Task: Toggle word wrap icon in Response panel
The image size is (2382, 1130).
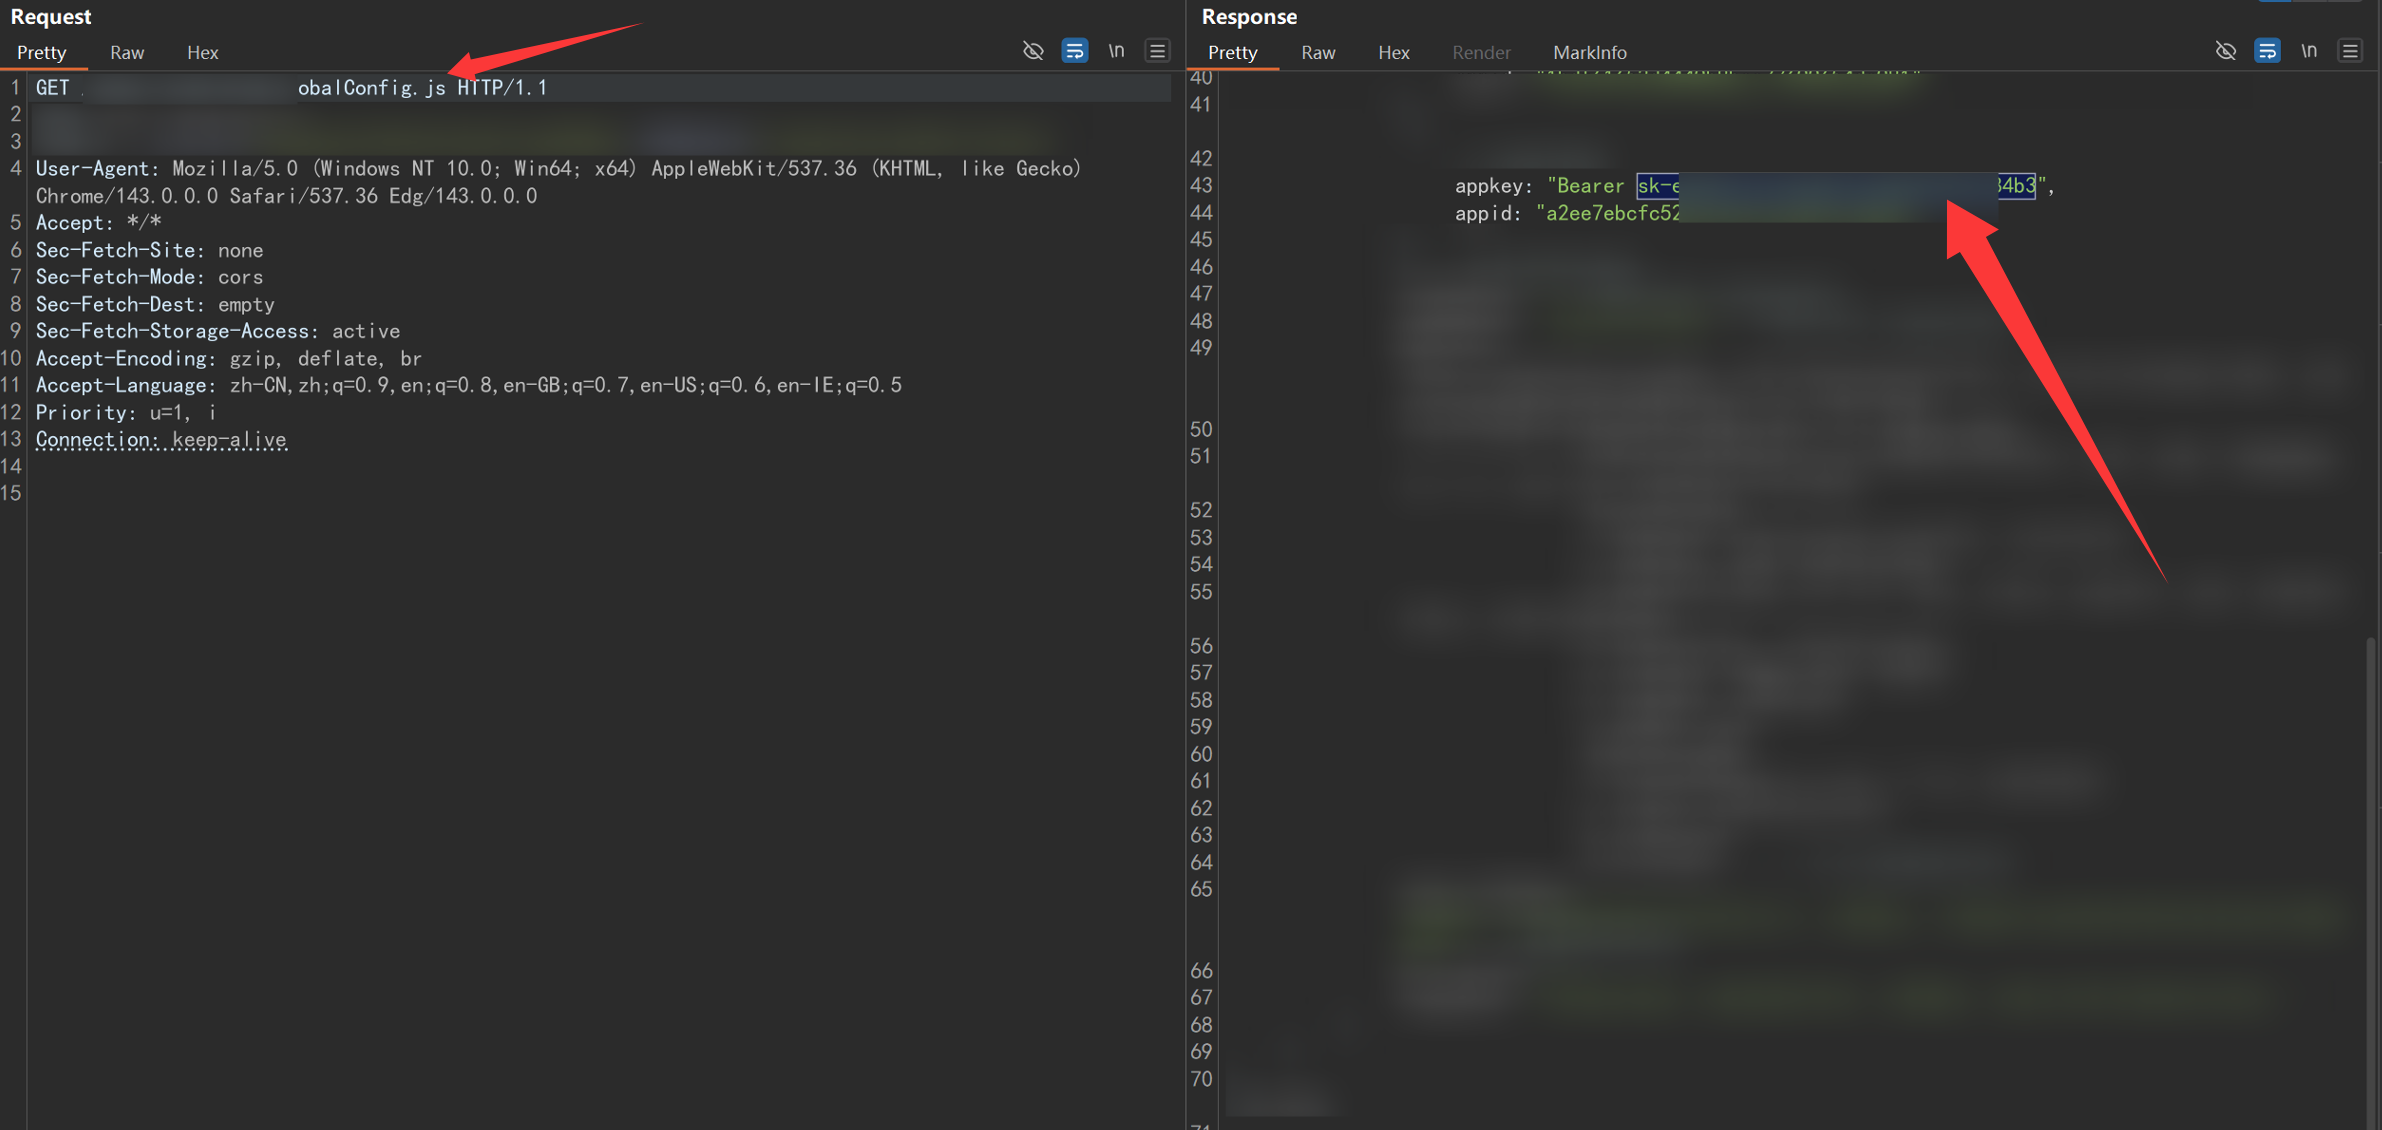Action: pos(2267,50)
